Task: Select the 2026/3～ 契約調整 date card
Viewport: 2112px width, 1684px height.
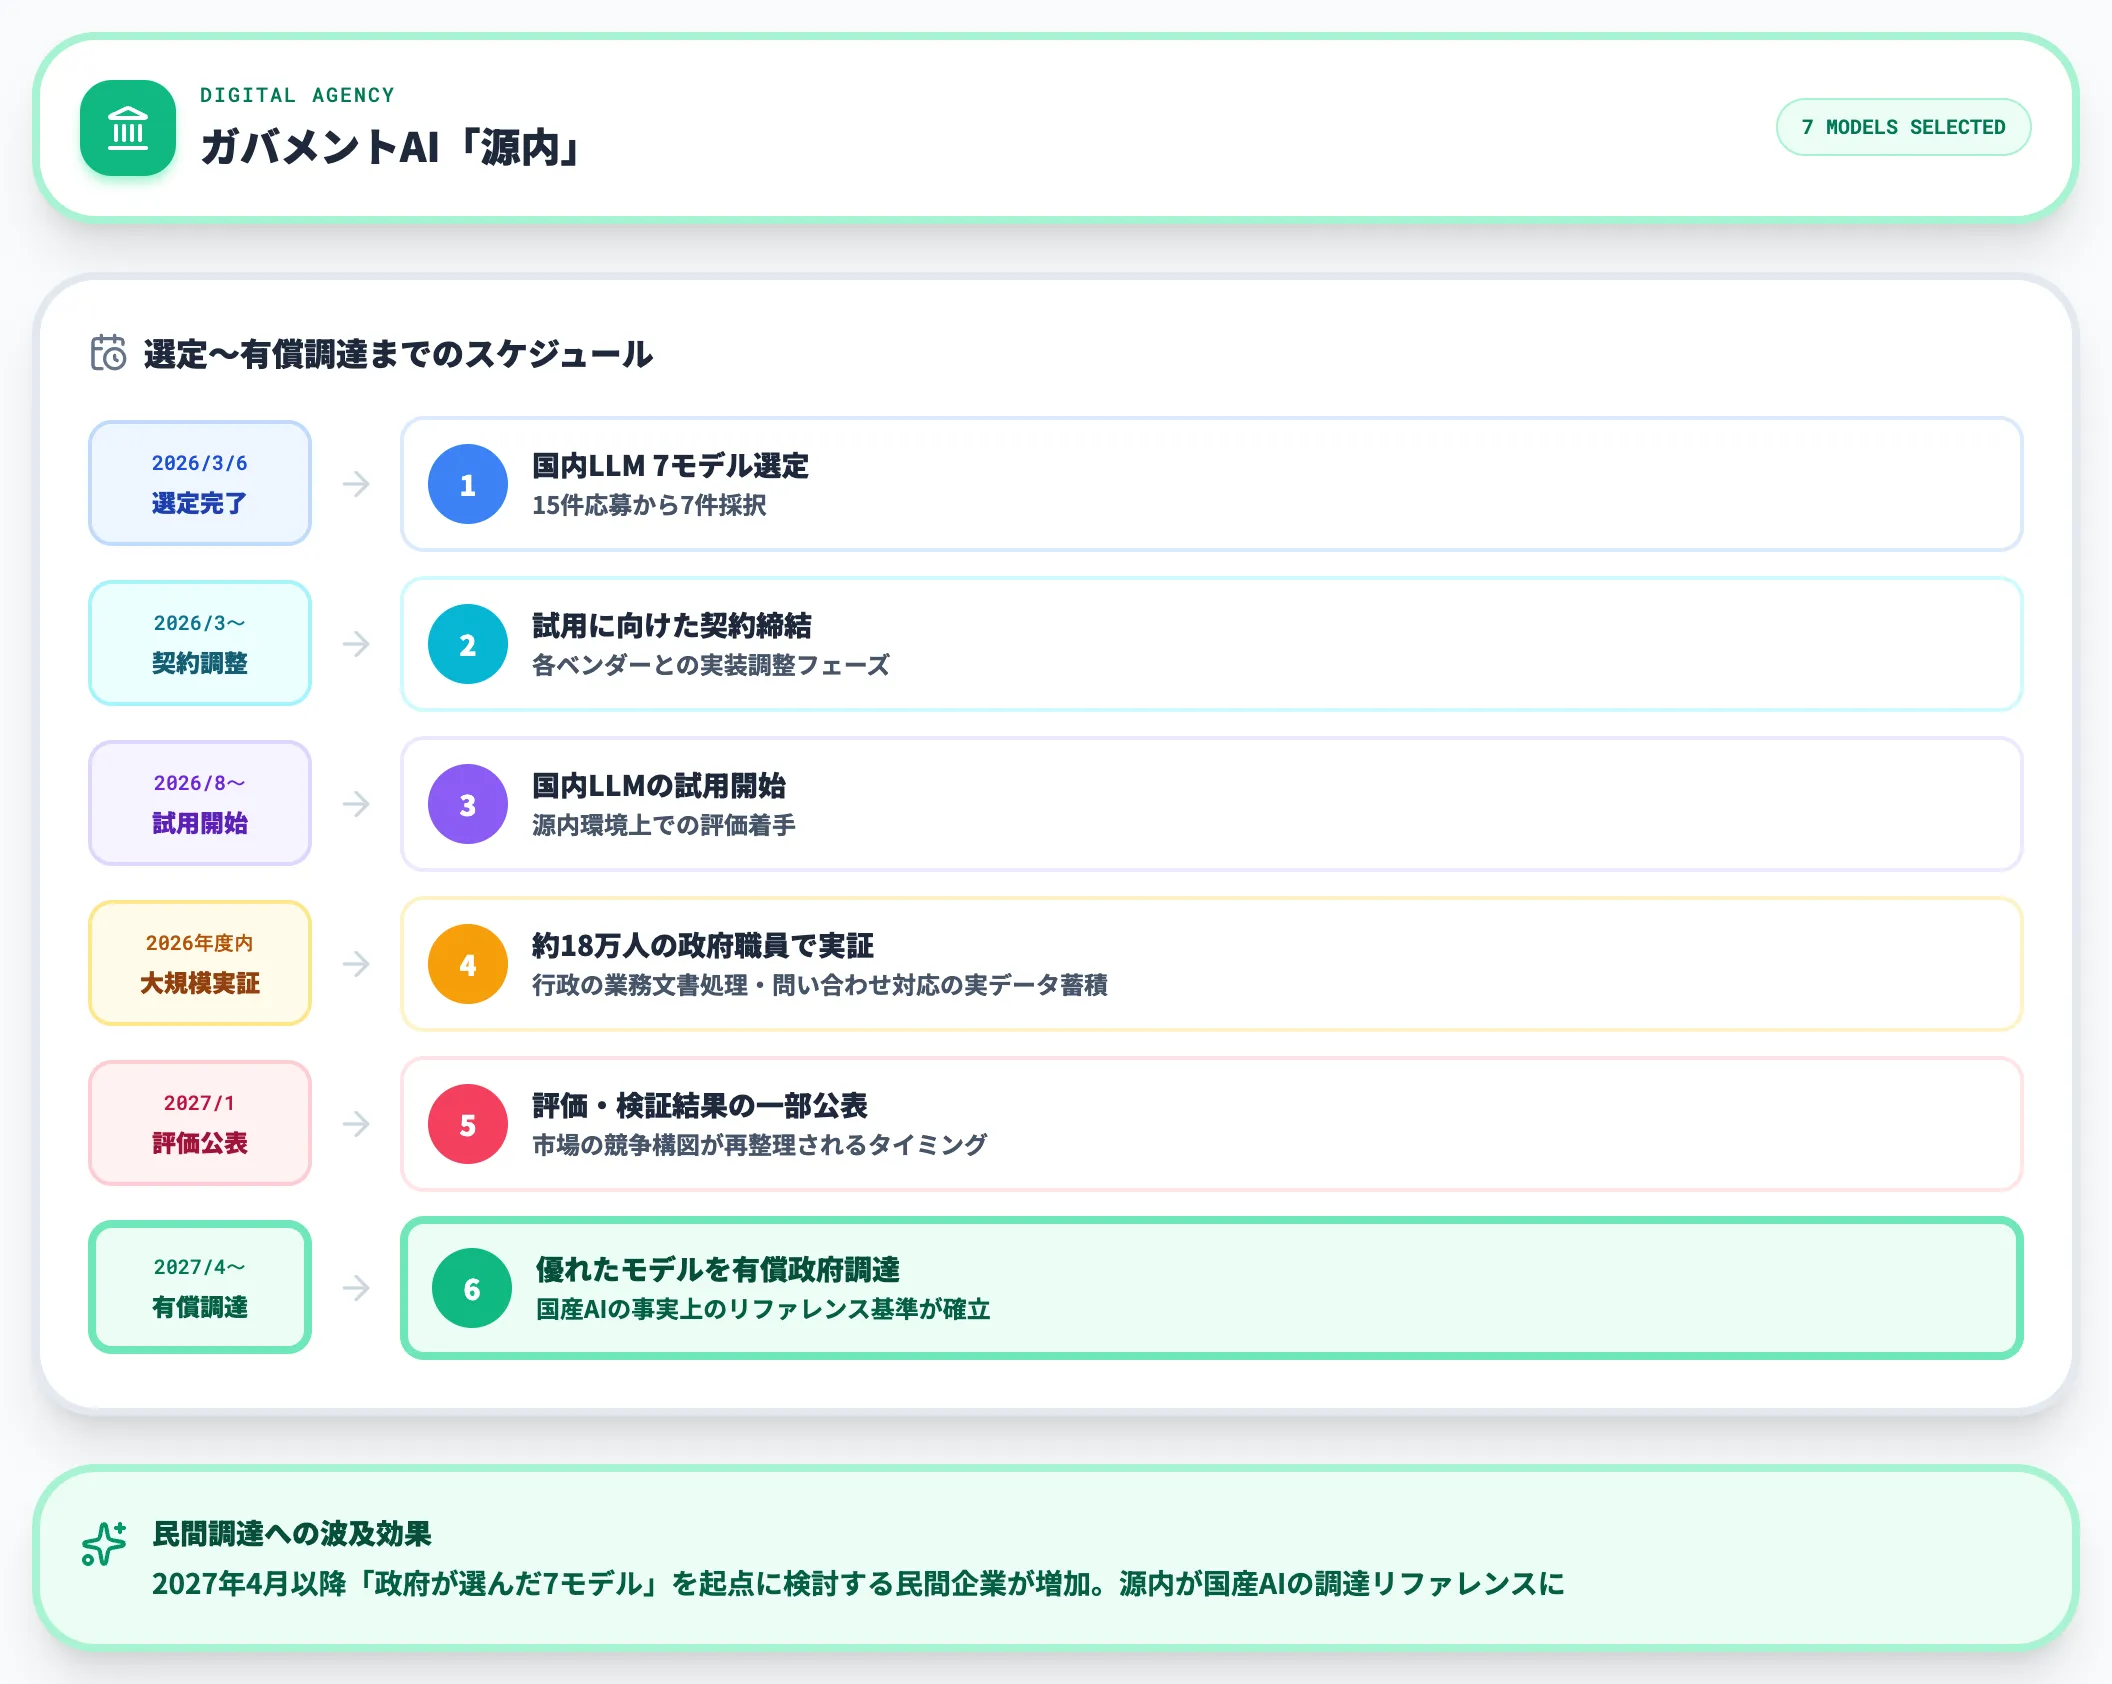Action: (x=200, y=643)
